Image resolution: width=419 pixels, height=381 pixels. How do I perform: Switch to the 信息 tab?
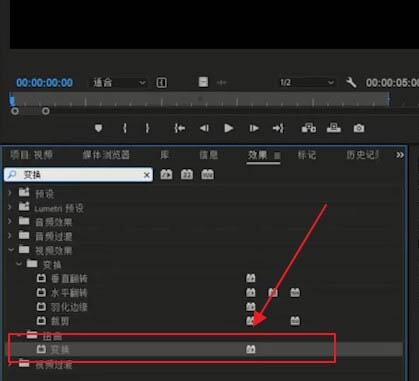[x=209, y=155]
